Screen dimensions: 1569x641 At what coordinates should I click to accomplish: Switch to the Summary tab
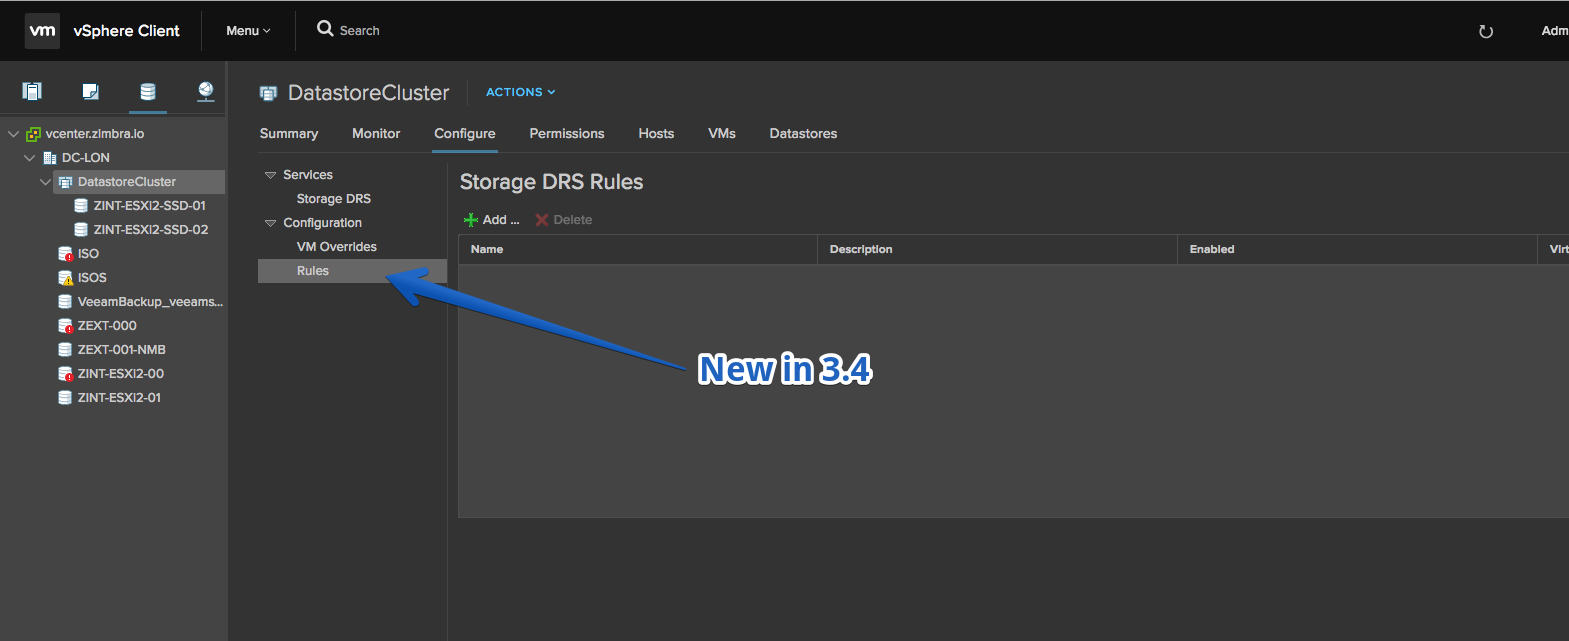pos(289,133)
